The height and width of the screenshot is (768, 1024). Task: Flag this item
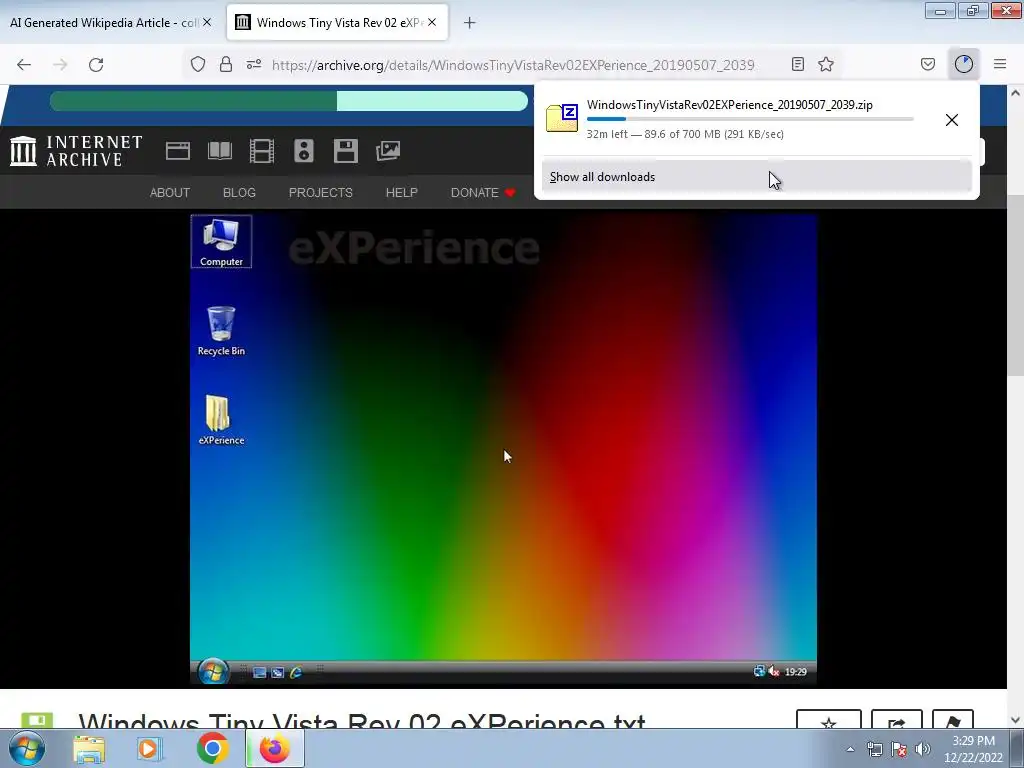[952, 720]
